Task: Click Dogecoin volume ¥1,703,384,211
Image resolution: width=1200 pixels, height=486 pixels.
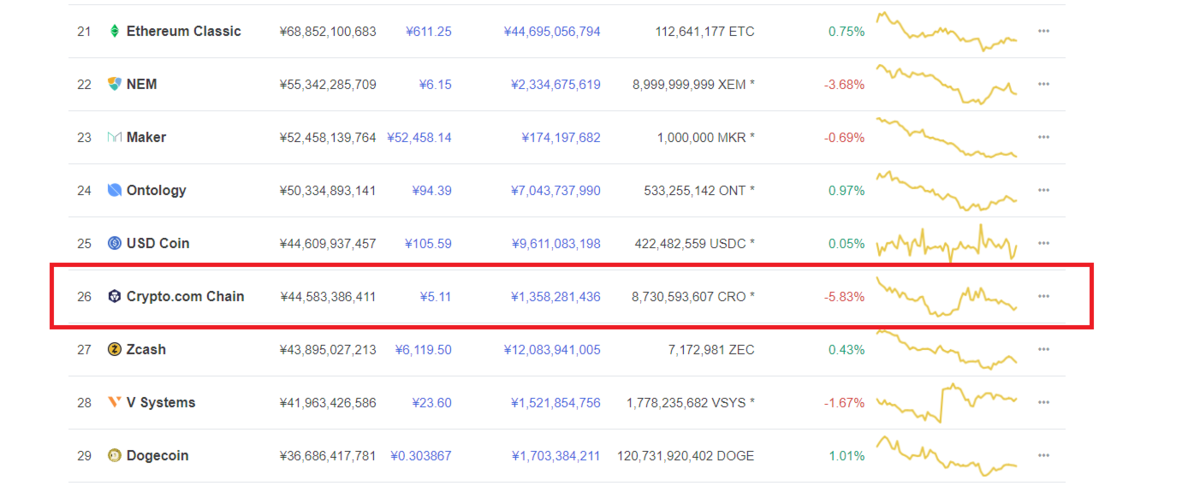Action: pyautogui.click(x=556, y=455)
